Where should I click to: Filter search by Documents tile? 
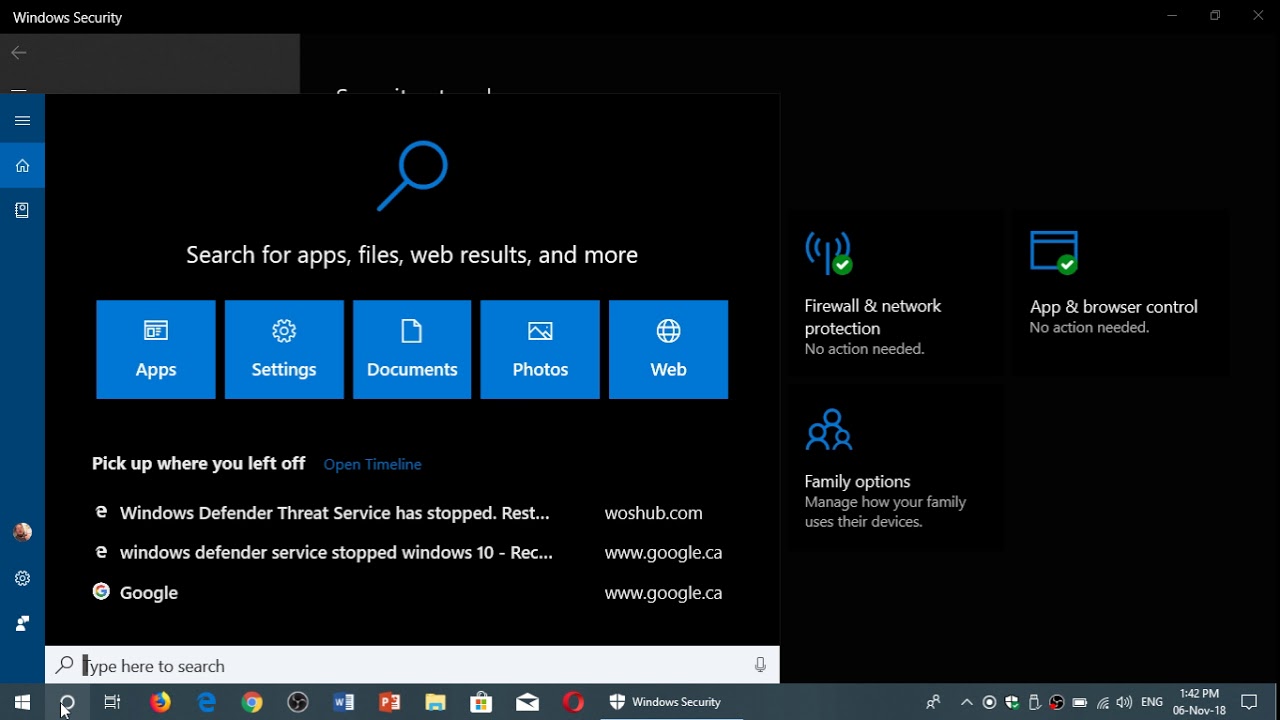click(412, 350)
